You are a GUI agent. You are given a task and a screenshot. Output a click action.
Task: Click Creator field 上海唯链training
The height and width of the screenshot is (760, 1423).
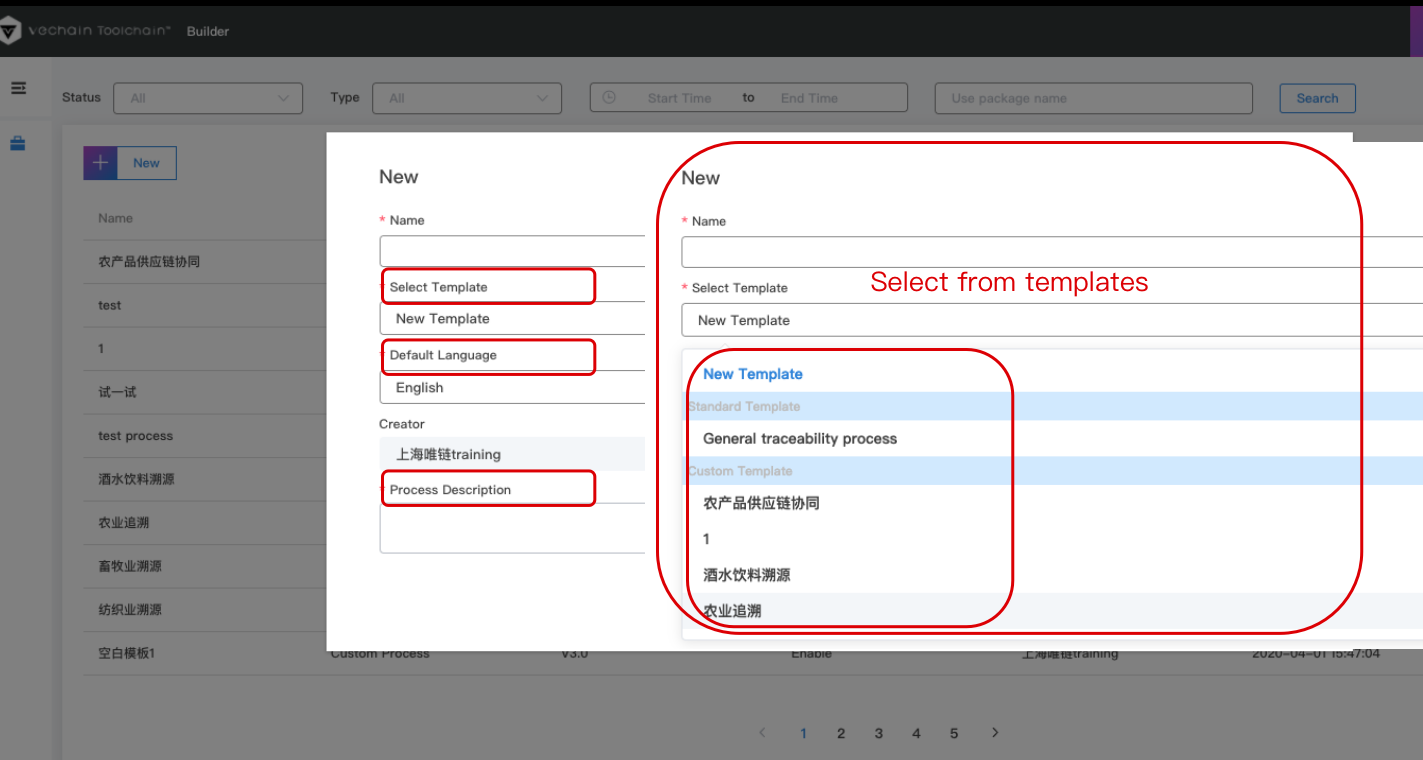[512, 454]
